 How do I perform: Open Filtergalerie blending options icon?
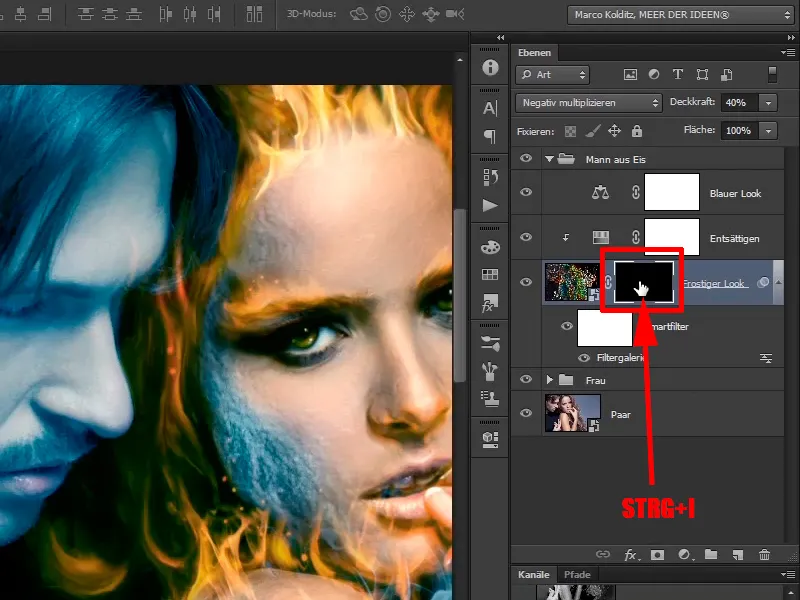coord(766,358)
